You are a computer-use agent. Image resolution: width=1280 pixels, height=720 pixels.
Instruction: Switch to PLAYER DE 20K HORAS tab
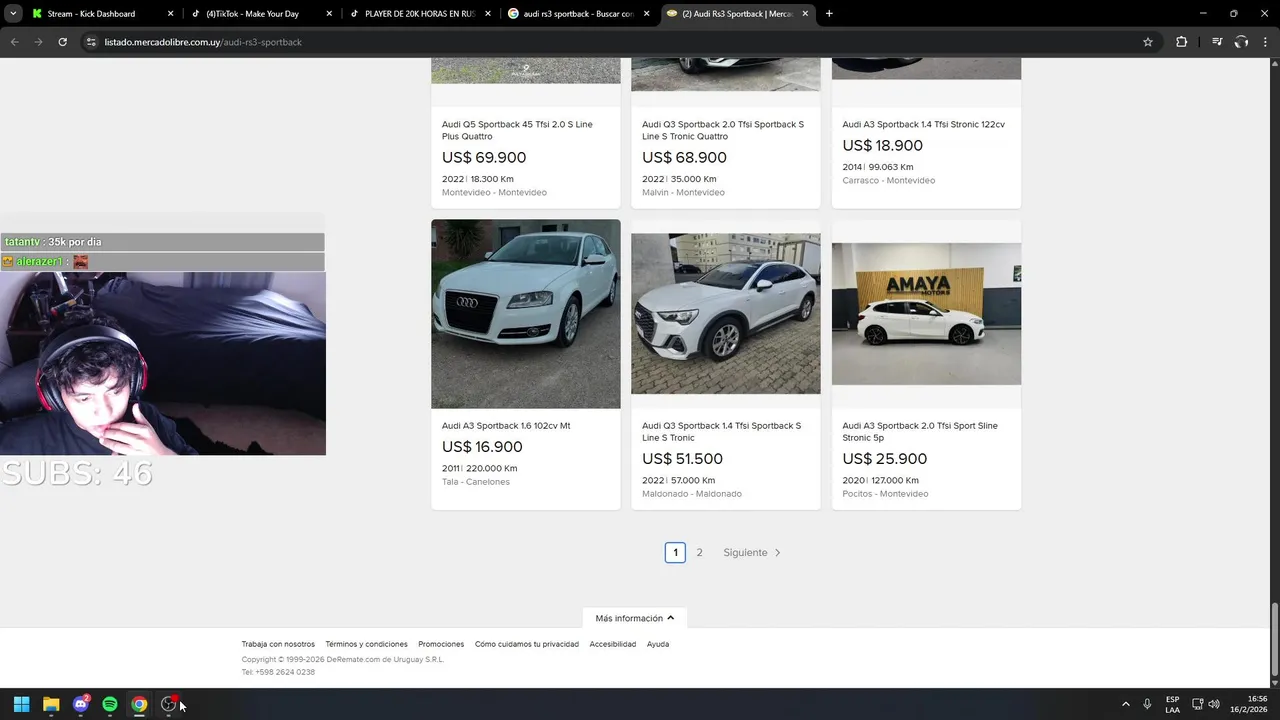(420, 14)
